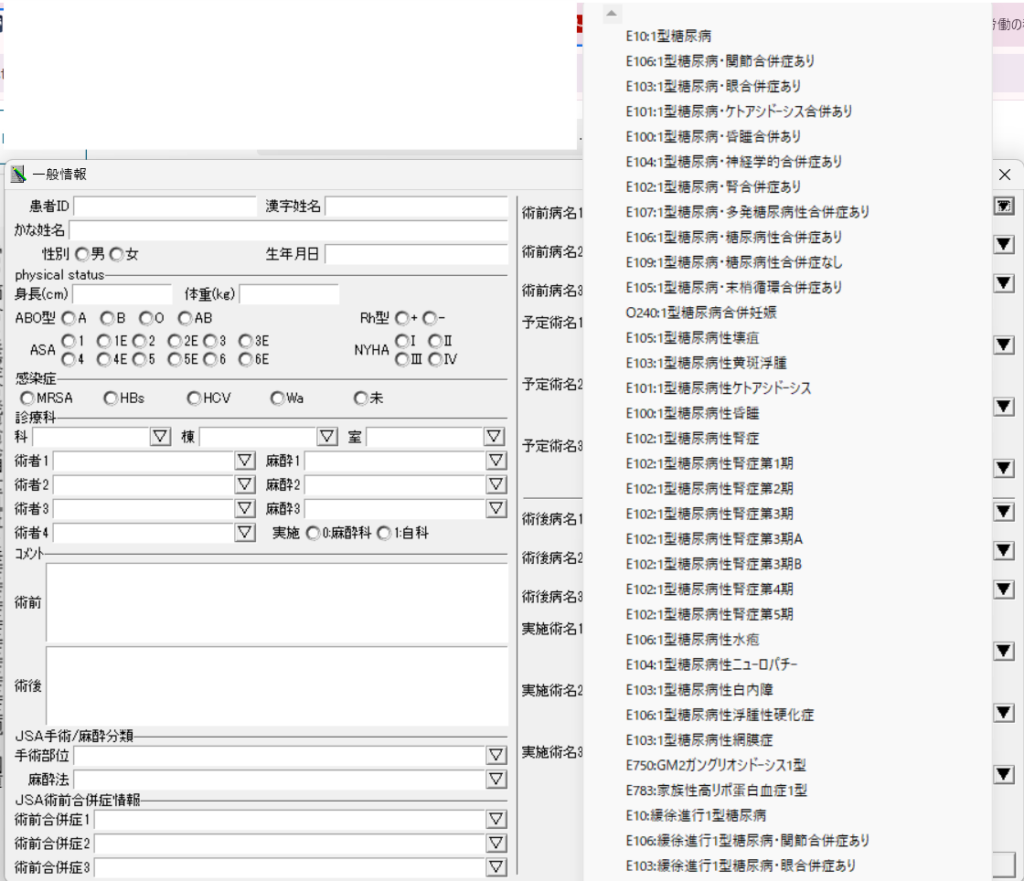This screenshot has height=881, width=1024.
Task: Choose E102:1型糖尿病性腎症第3期A entry
Action: point(714,539)
